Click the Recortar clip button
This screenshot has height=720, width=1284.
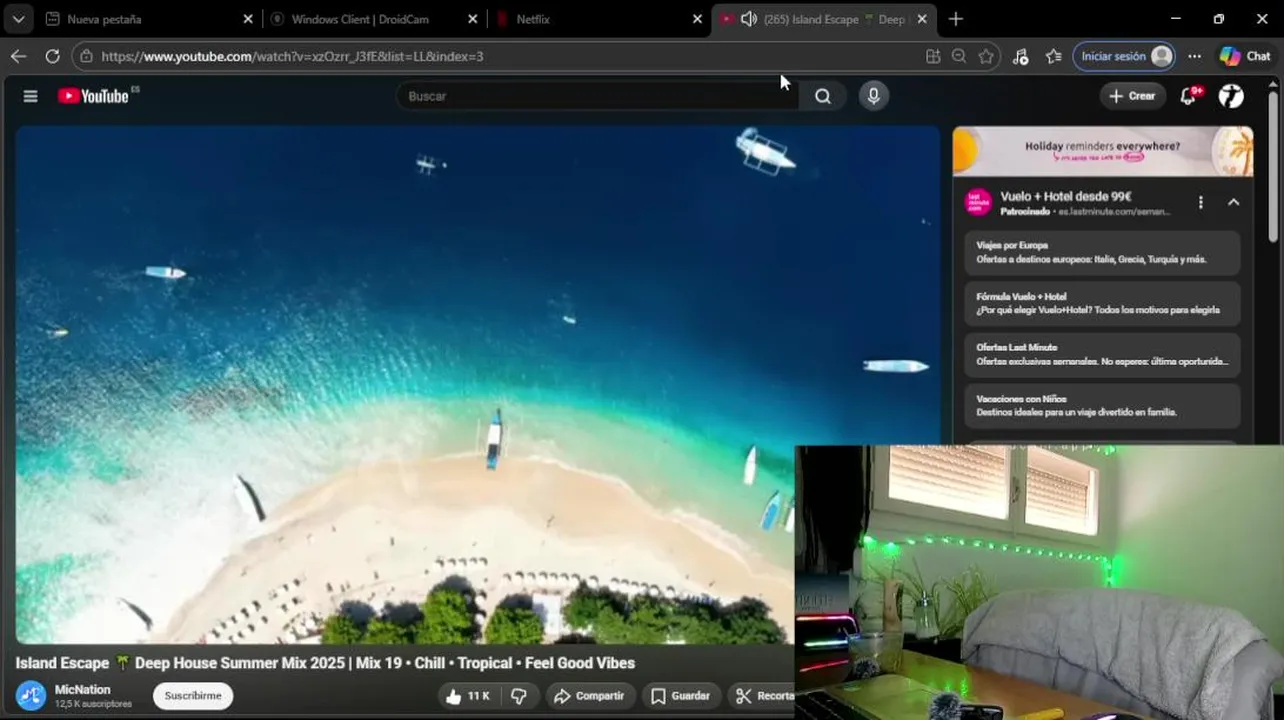click(x=763, y=696)
